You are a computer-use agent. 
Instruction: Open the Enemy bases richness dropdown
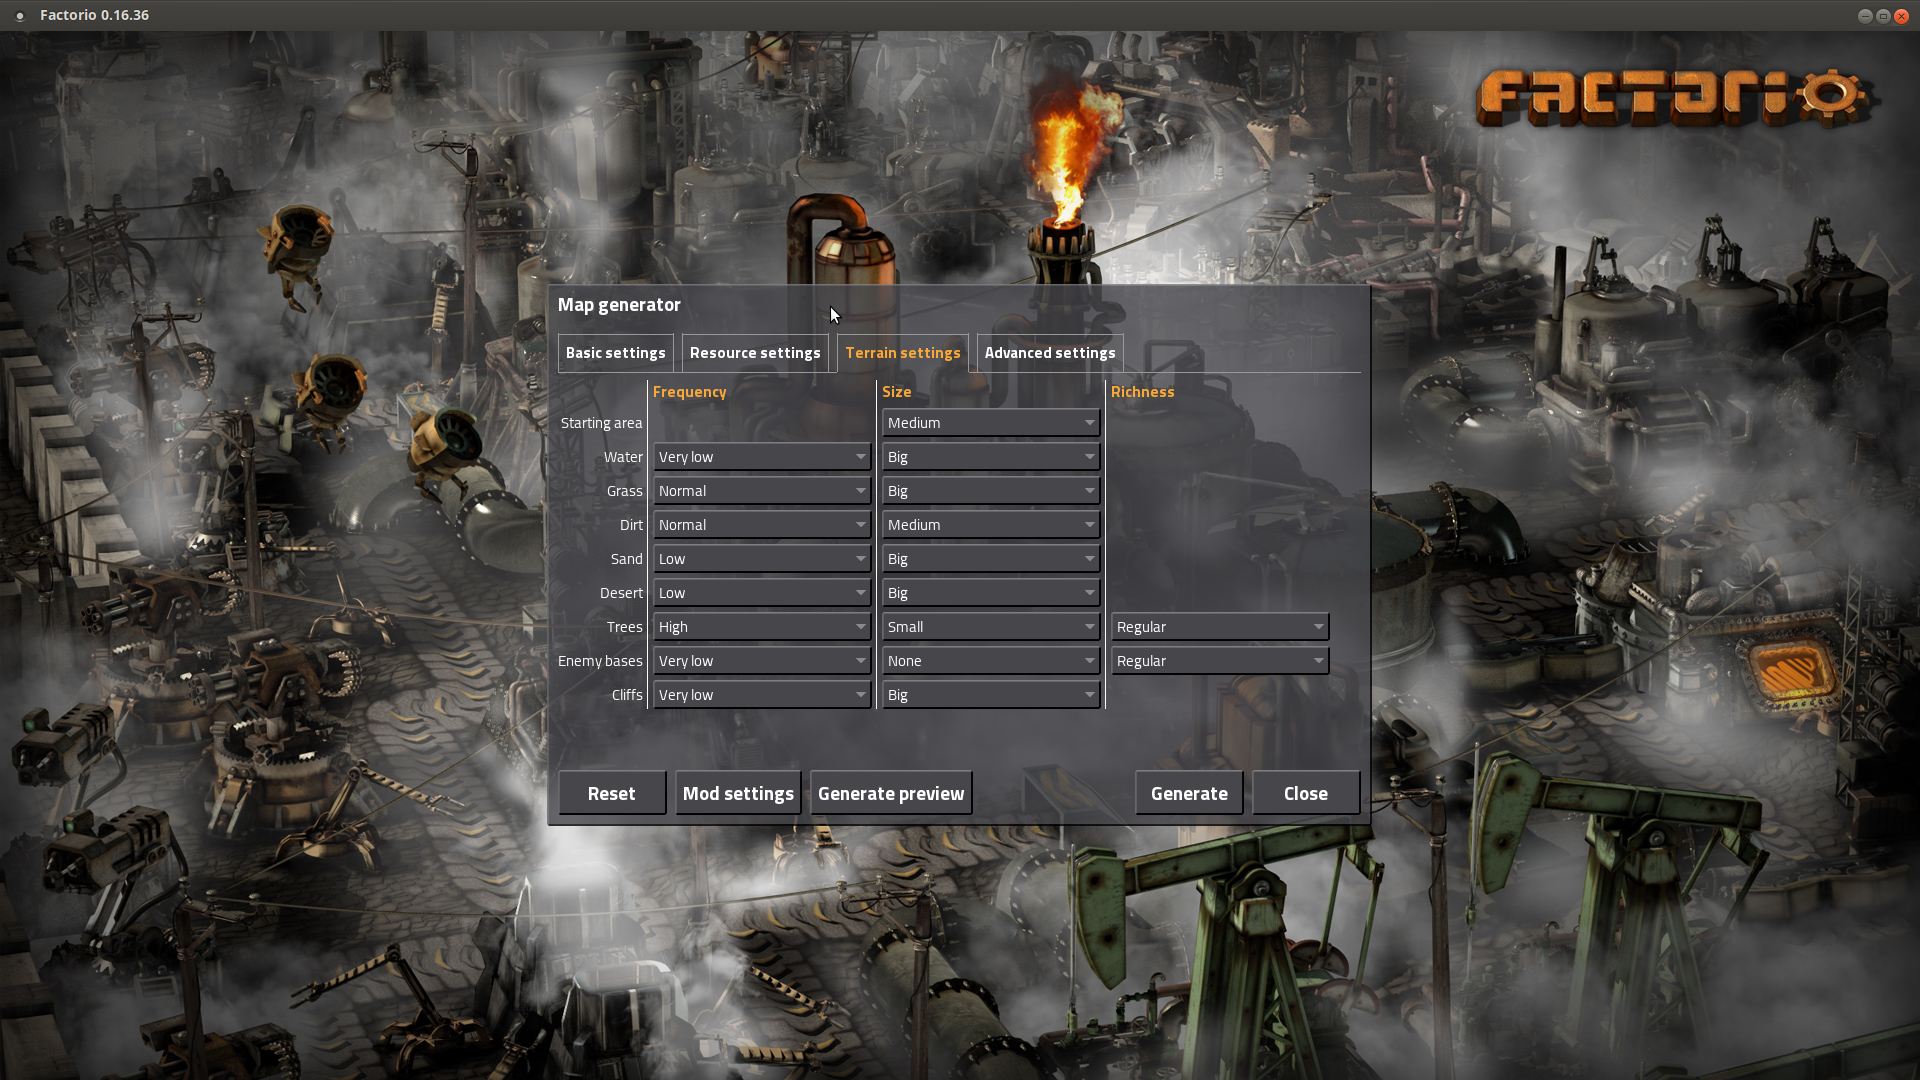click(x=1219, y=660)
